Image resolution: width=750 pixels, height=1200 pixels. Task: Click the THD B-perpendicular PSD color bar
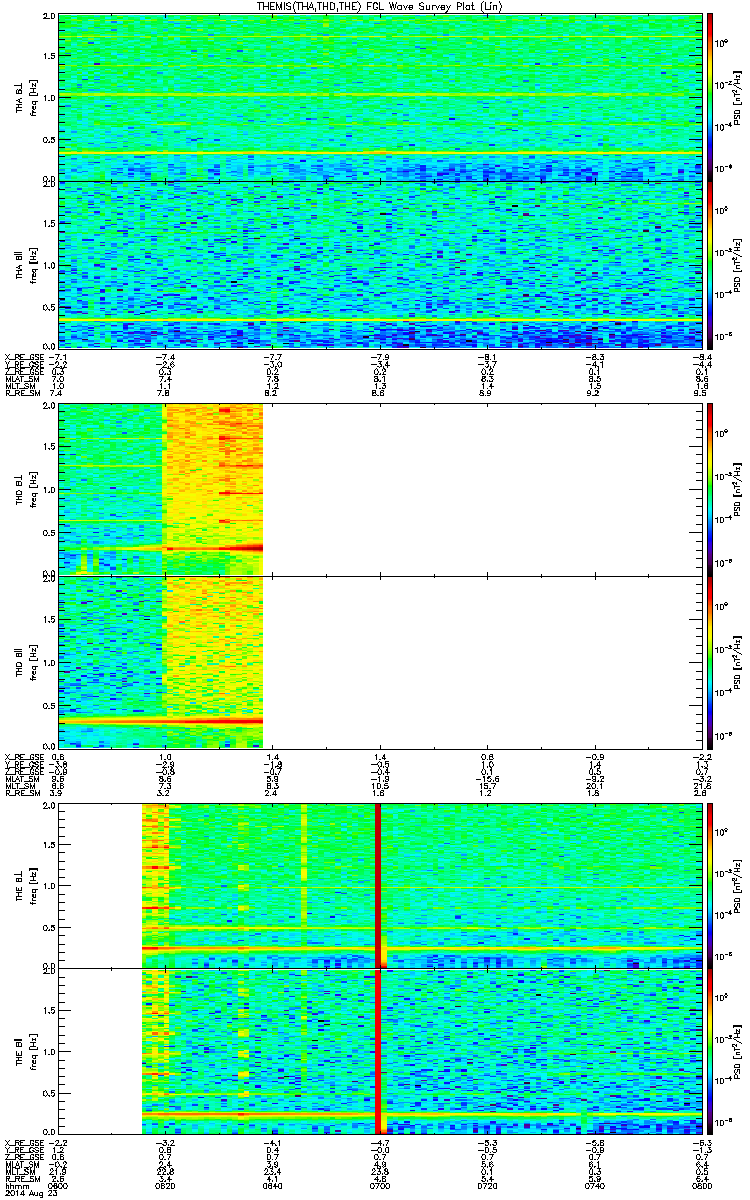coord(710,489)
